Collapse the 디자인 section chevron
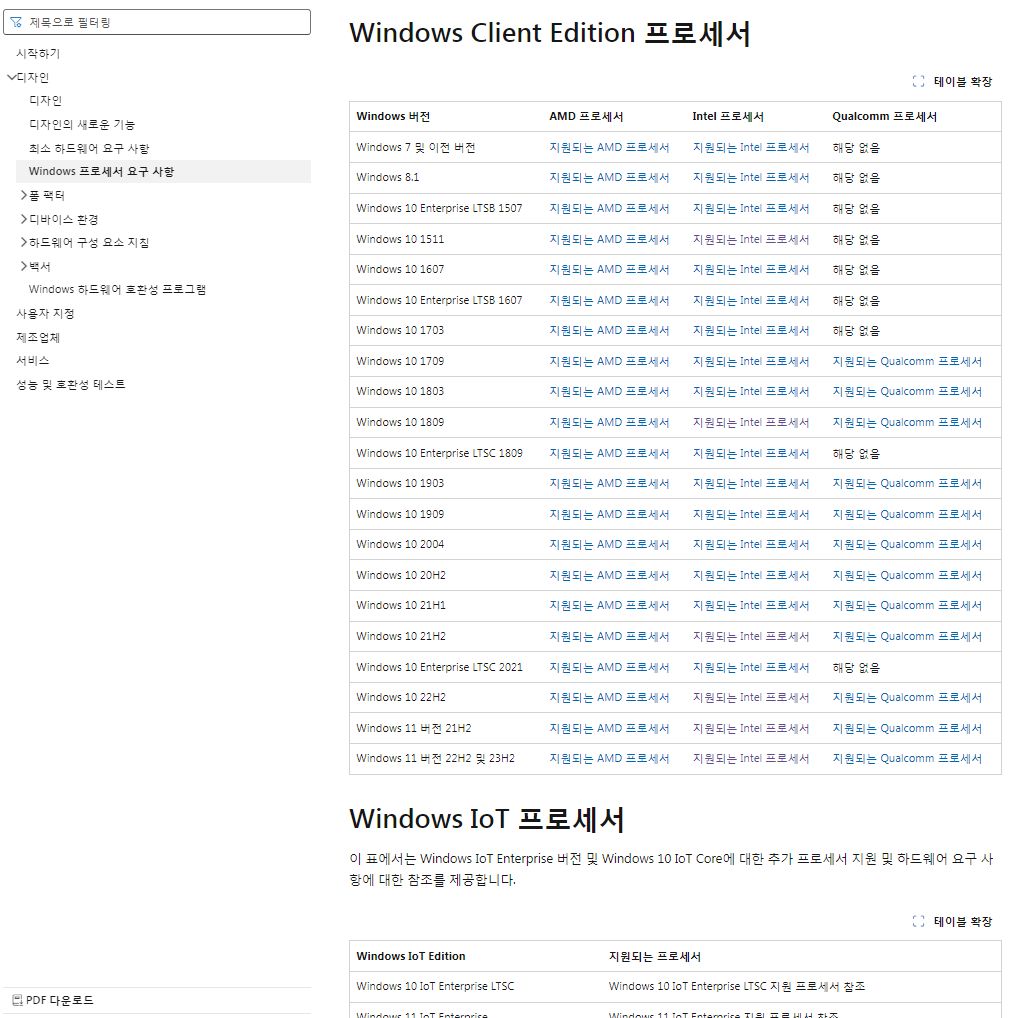The width and height of the screenshot is (1009, 1018). (11, 77)
